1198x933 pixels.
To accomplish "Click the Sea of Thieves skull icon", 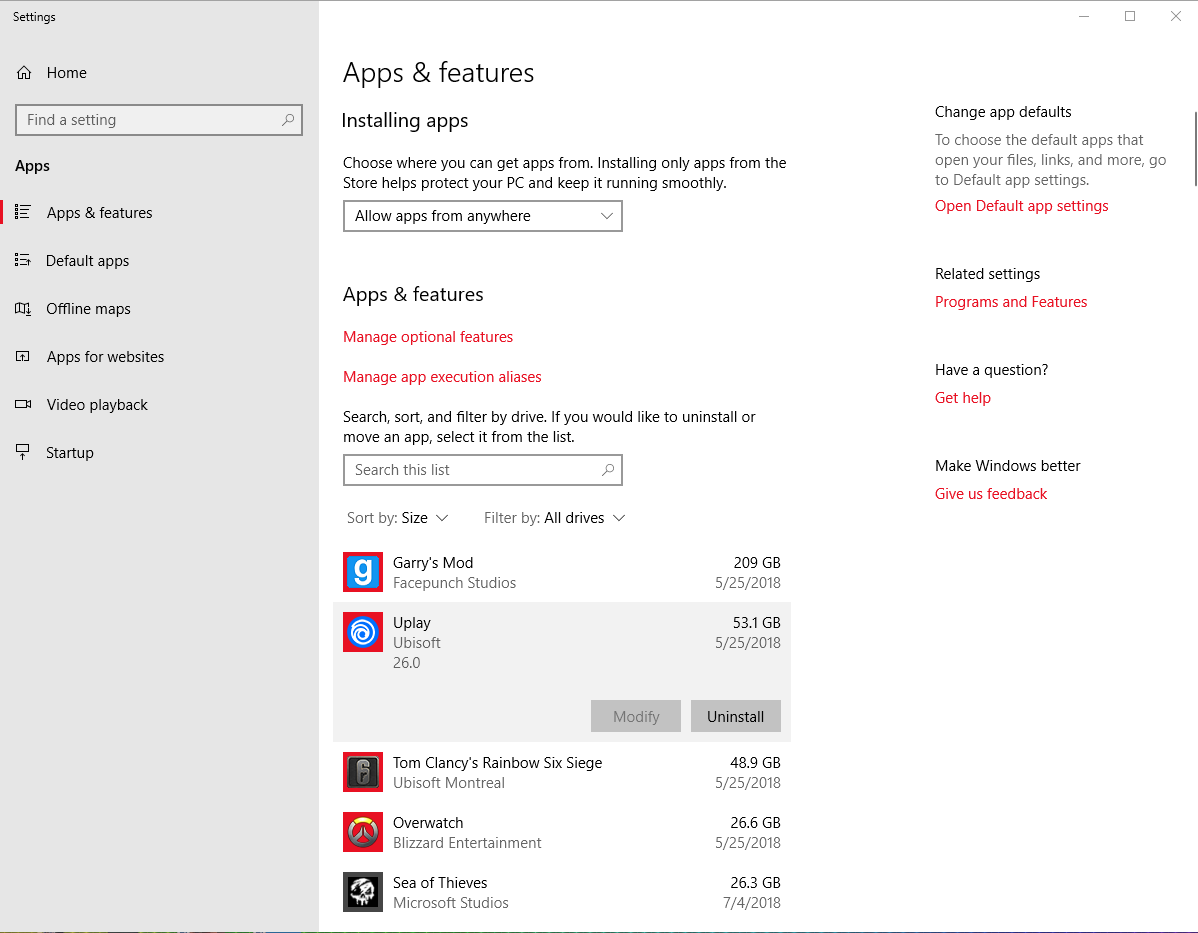I will [x=363, y=892].
